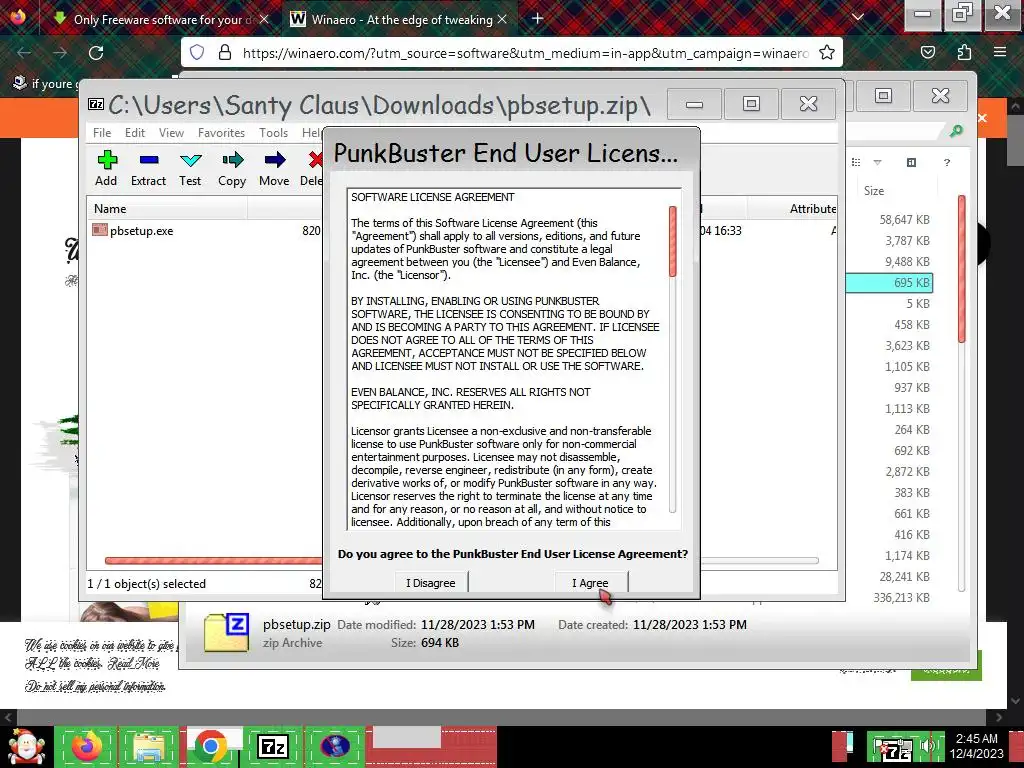The width and height of the screenshot is (1024, 768).
Task: Switch to Only Freeware software tab
Action: coord(159,19)
